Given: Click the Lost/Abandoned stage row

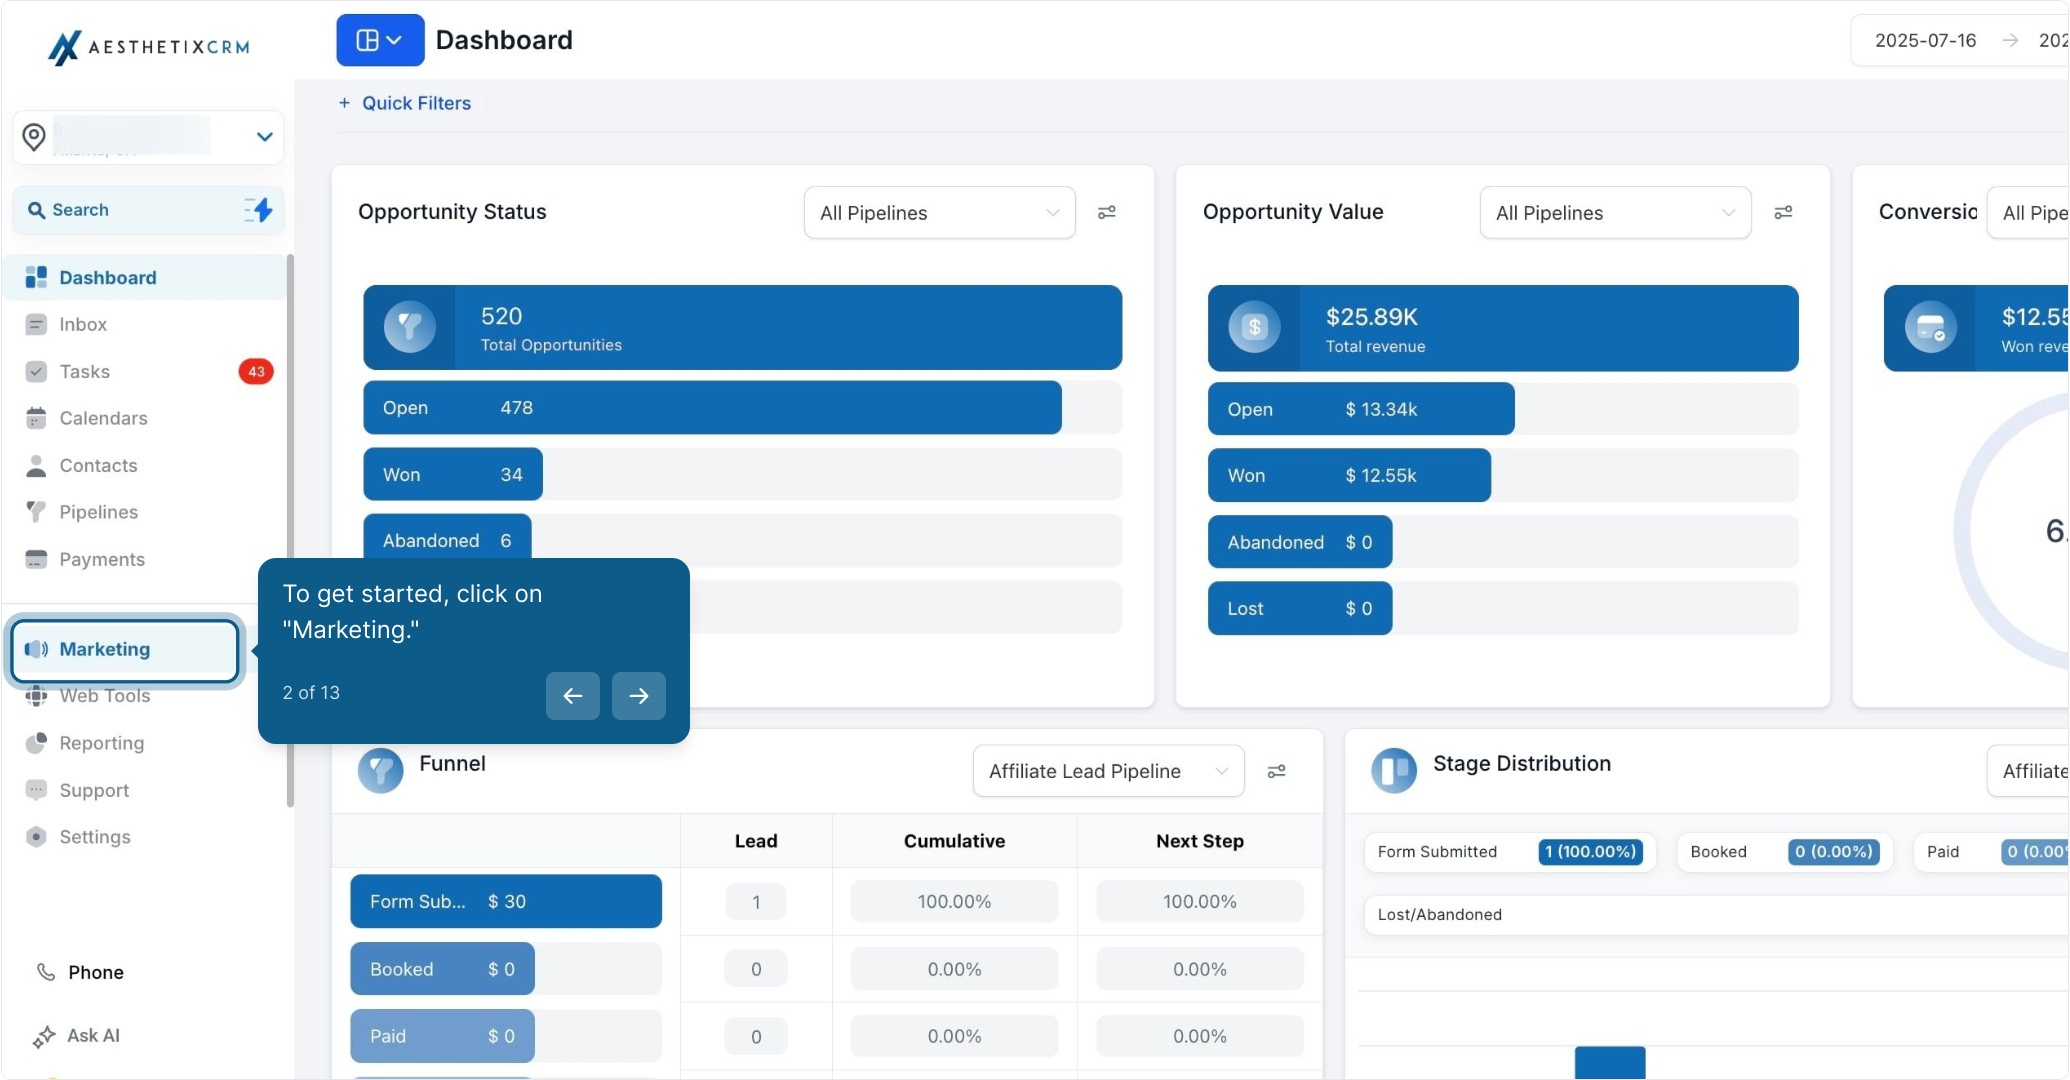Looking at the screenshot, I should [1716, 915].
